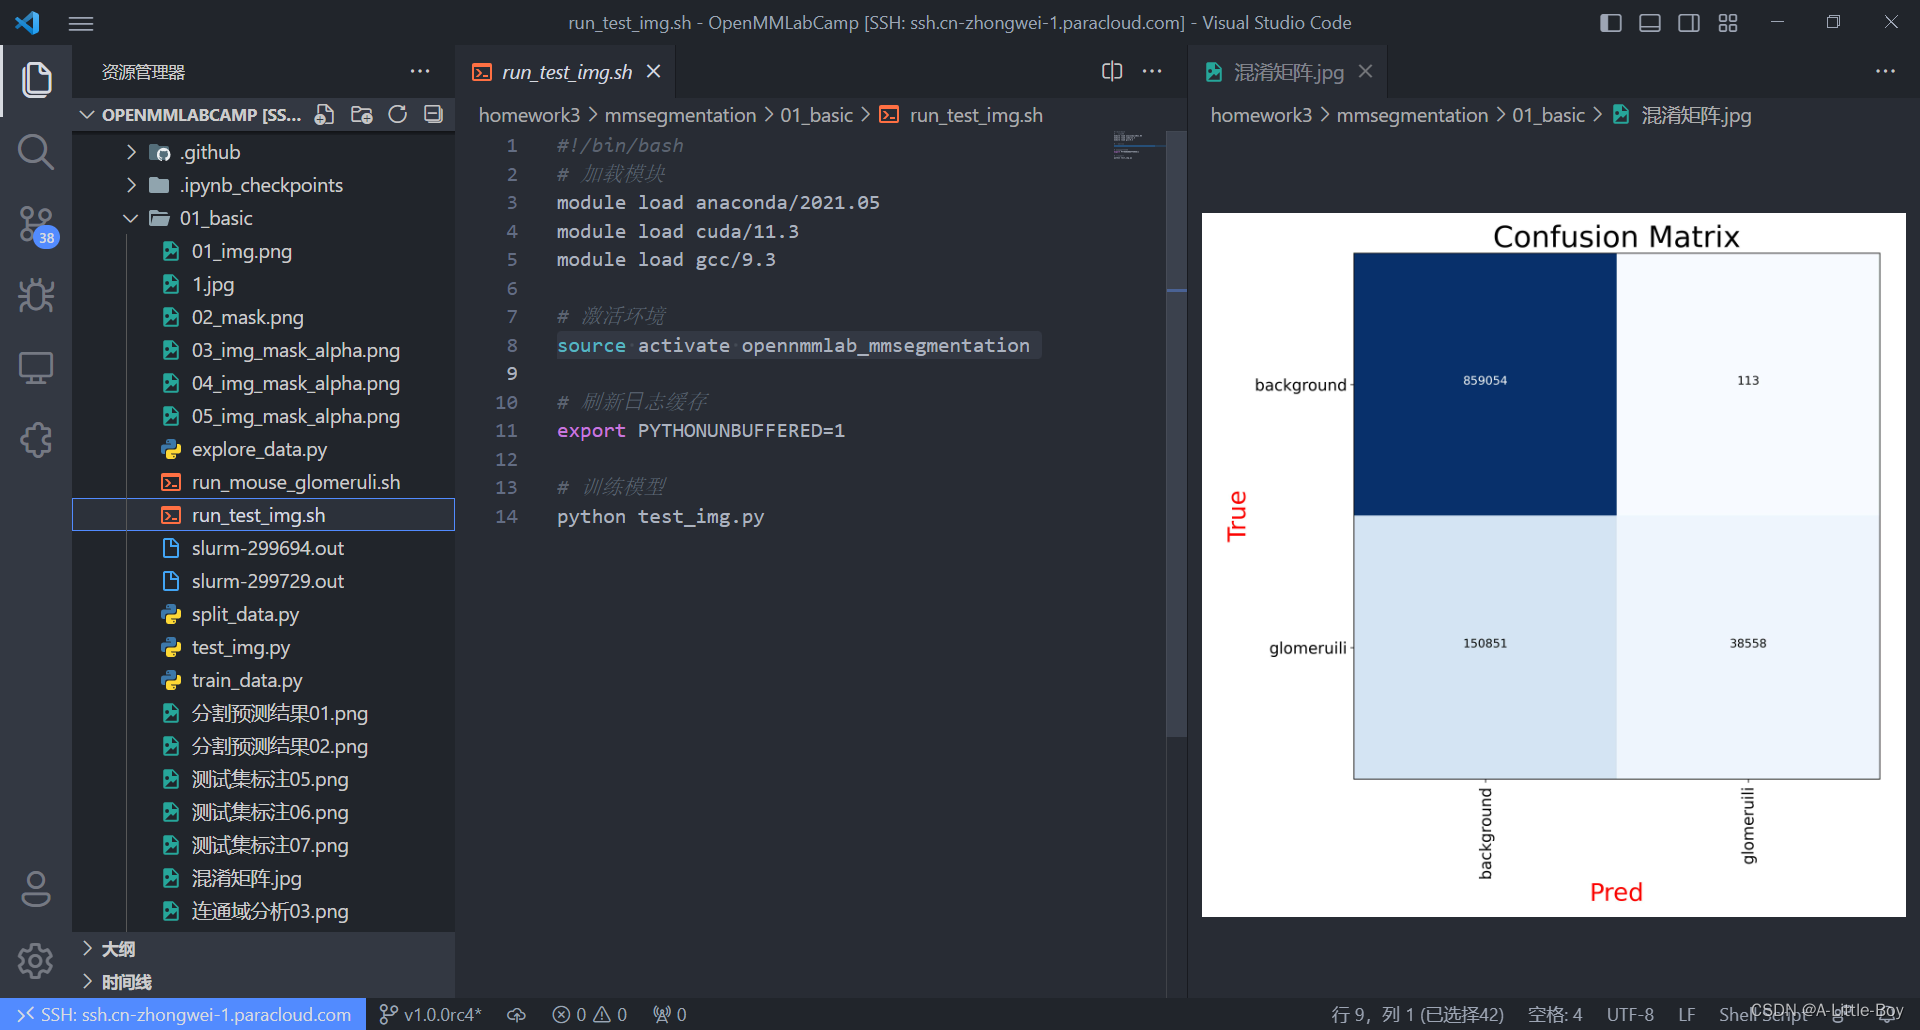Screen dimensions: 1920x1030
Task: Click the Confusion Matrix image preview
Action: pos(1553,565)
